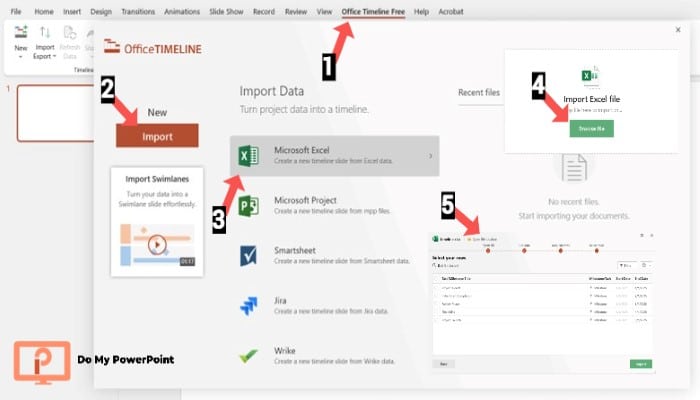Play the Import Swimlanes video
Screen dimensions: 700x400
point(157,245)
